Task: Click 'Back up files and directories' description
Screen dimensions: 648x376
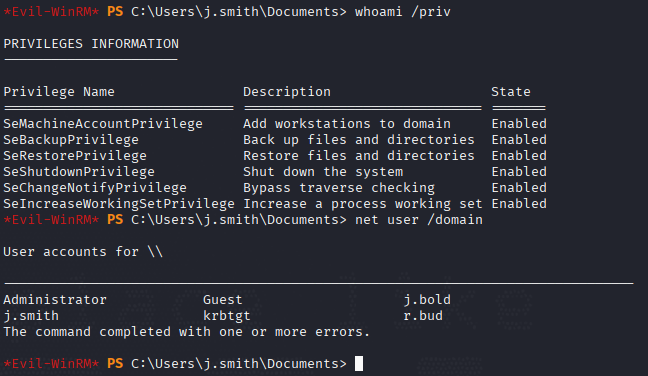Action: tap(359, 140)
